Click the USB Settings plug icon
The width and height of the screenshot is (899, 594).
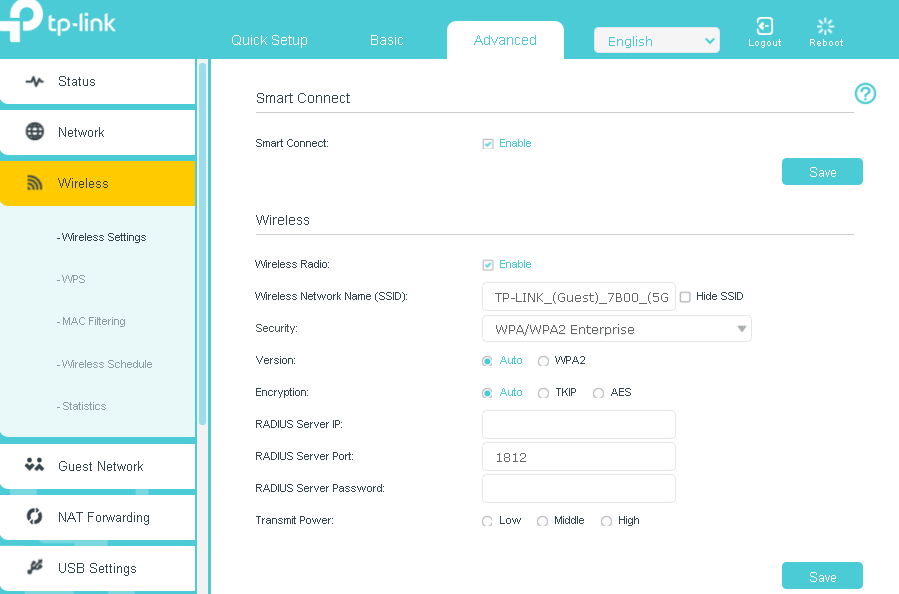coord(35,568)
